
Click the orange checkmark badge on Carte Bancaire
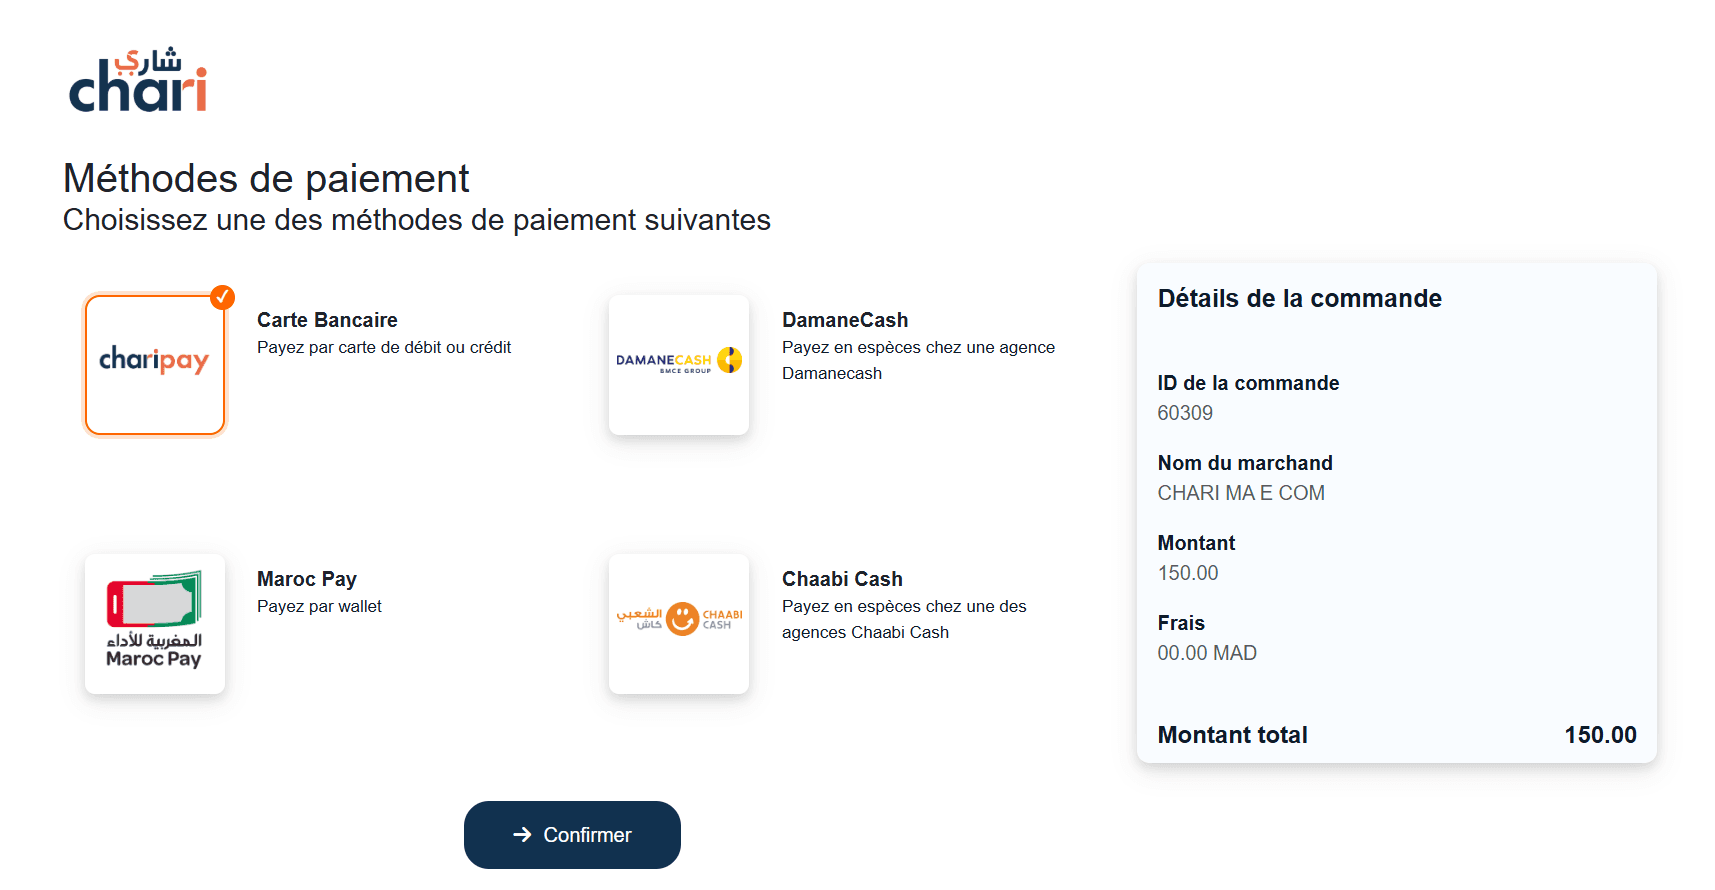[x=223, y=297]
